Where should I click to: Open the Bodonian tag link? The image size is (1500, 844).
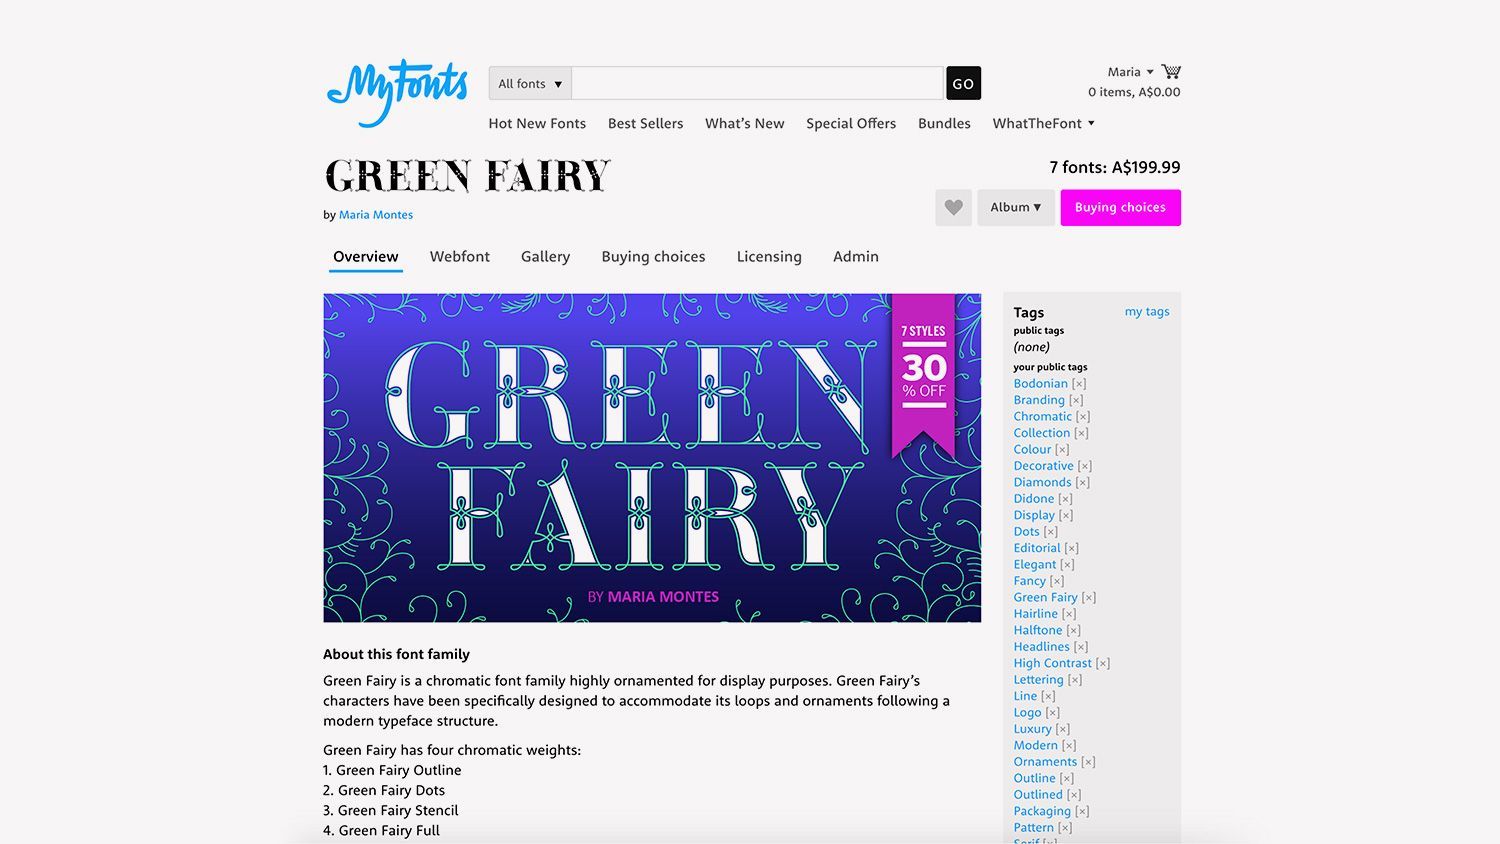(x=1041, y=384)
